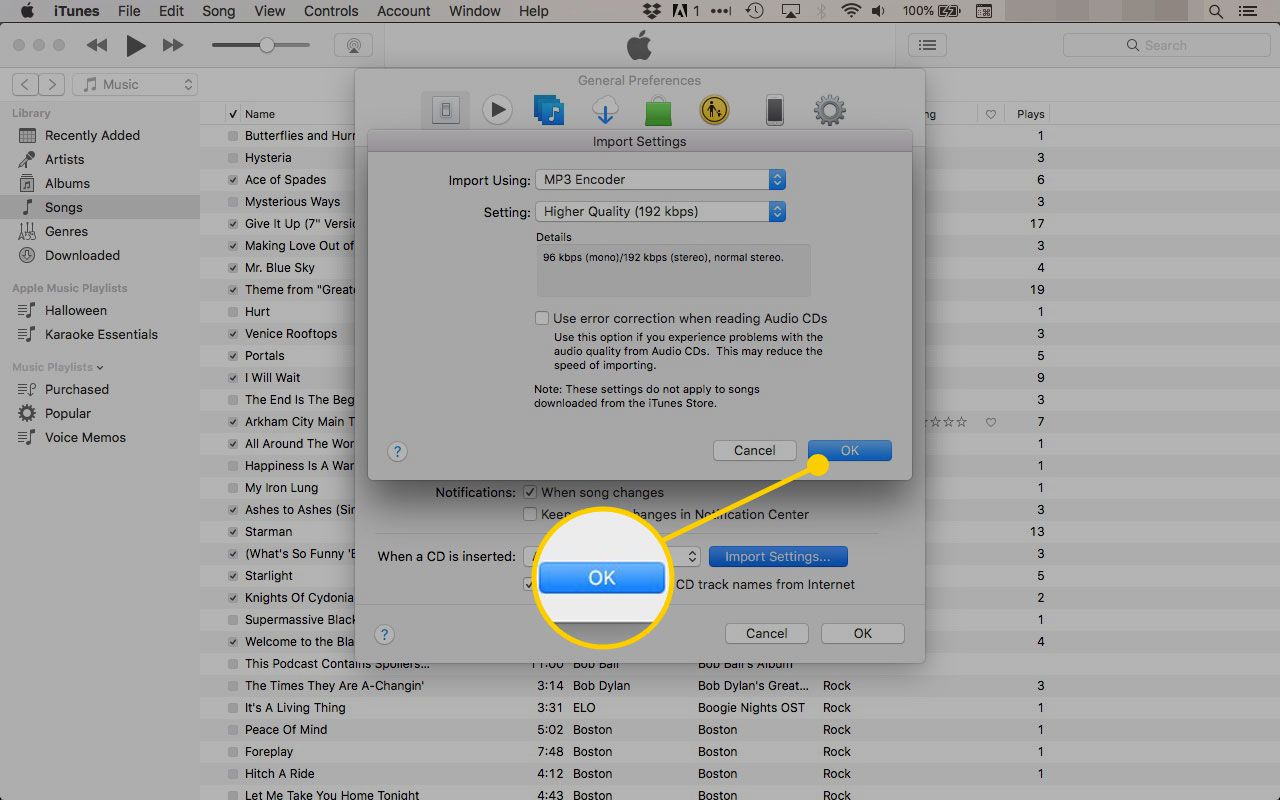
Task: Select Genres in Library sidebar
Action: [66, 232]
